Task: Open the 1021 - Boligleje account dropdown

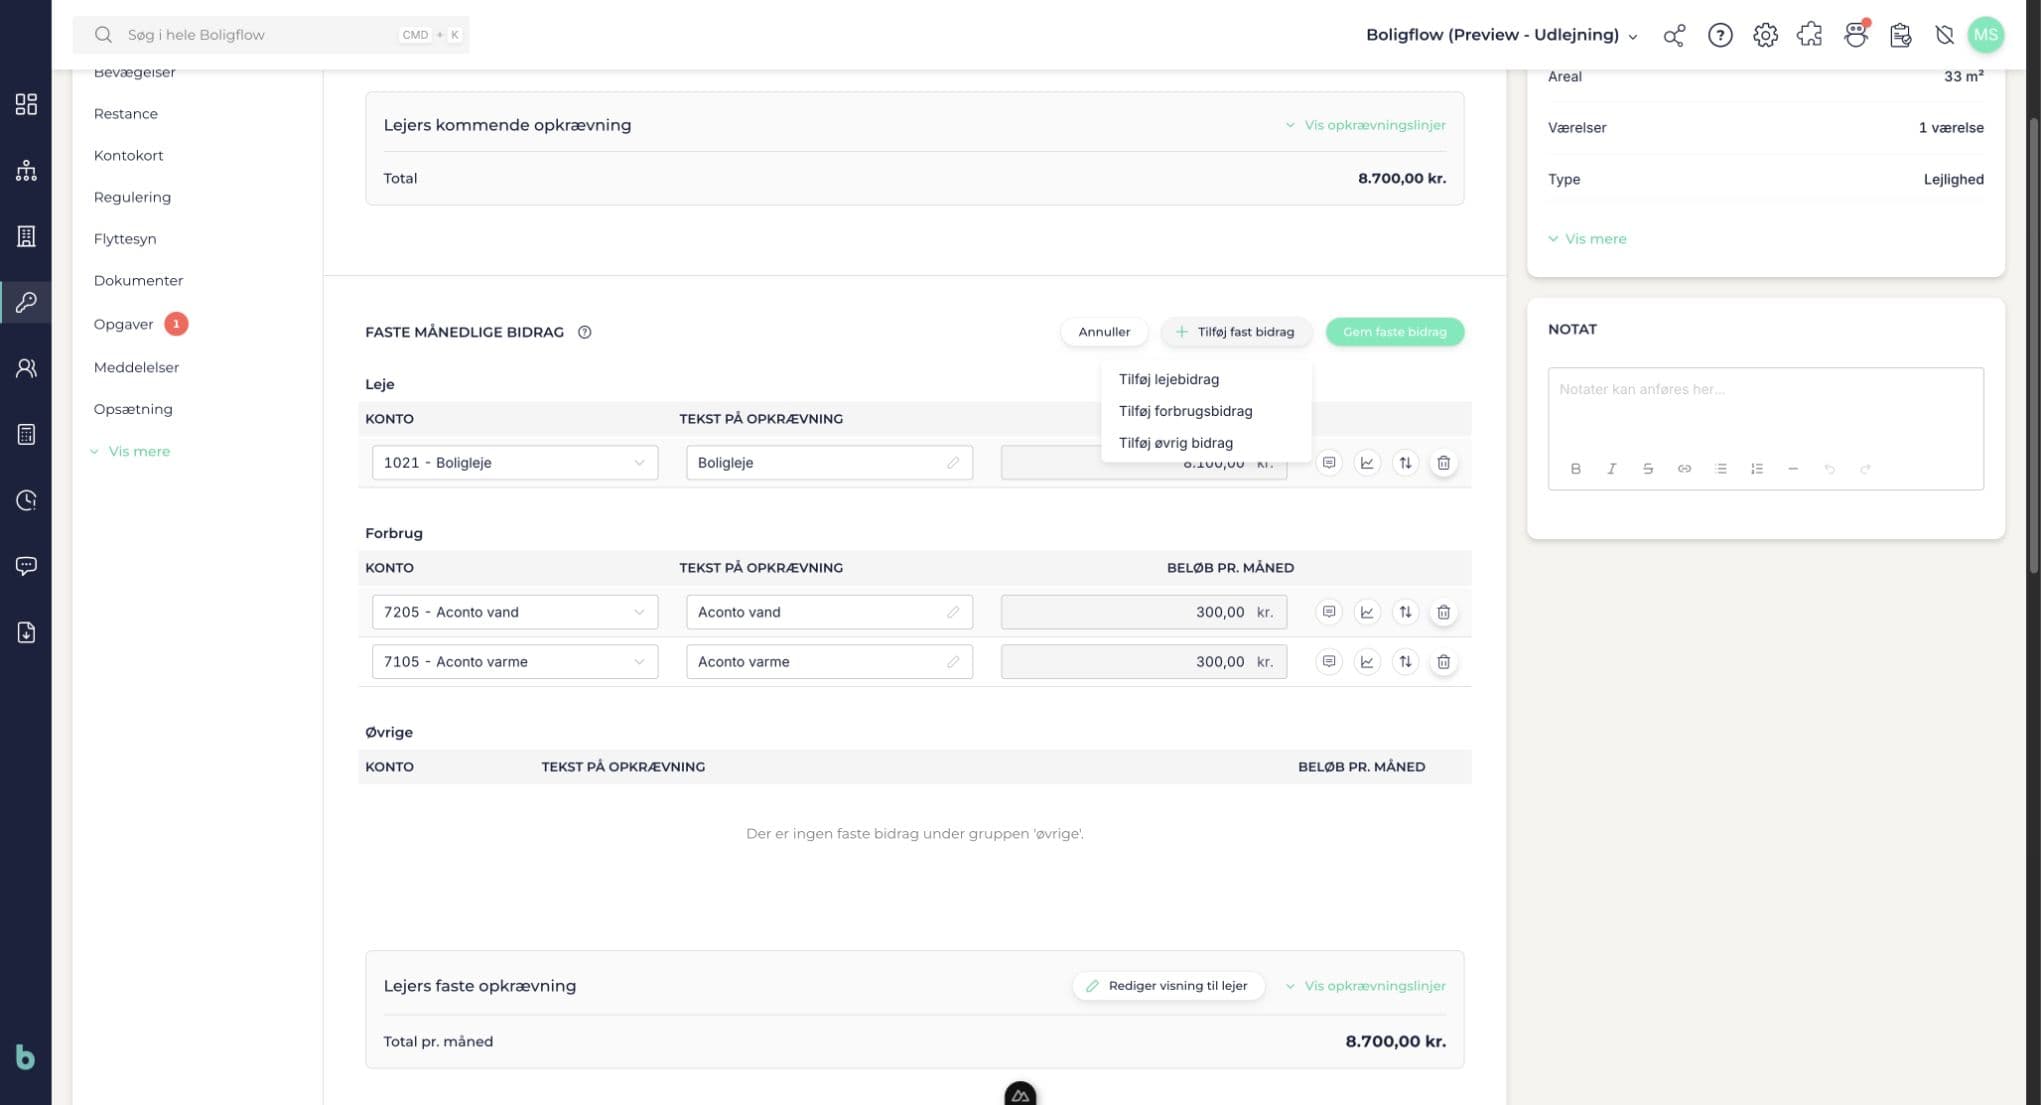Action: coord(515,463)
